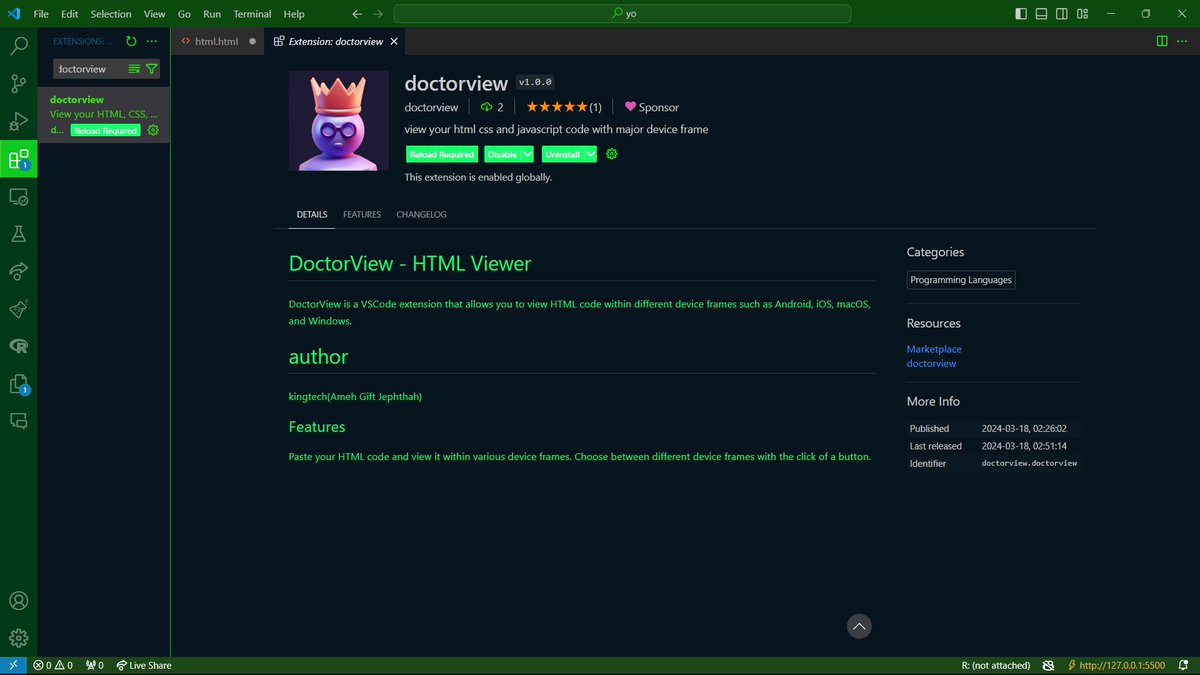Screen dimensions: 1200x675
Task: Open the Remote Explorer view
Action: (18, 197)
